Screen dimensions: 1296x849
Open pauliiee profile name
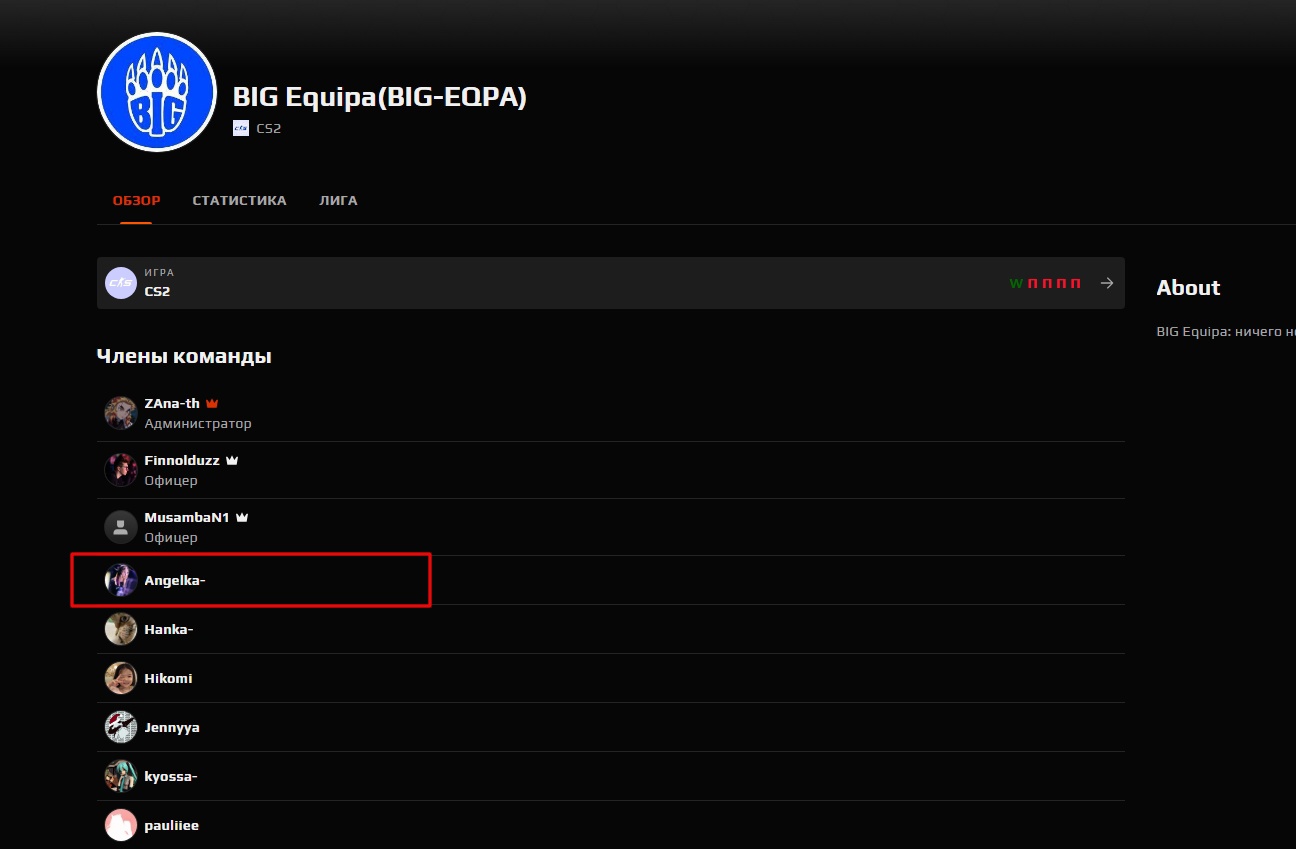(x=172, y=826)
